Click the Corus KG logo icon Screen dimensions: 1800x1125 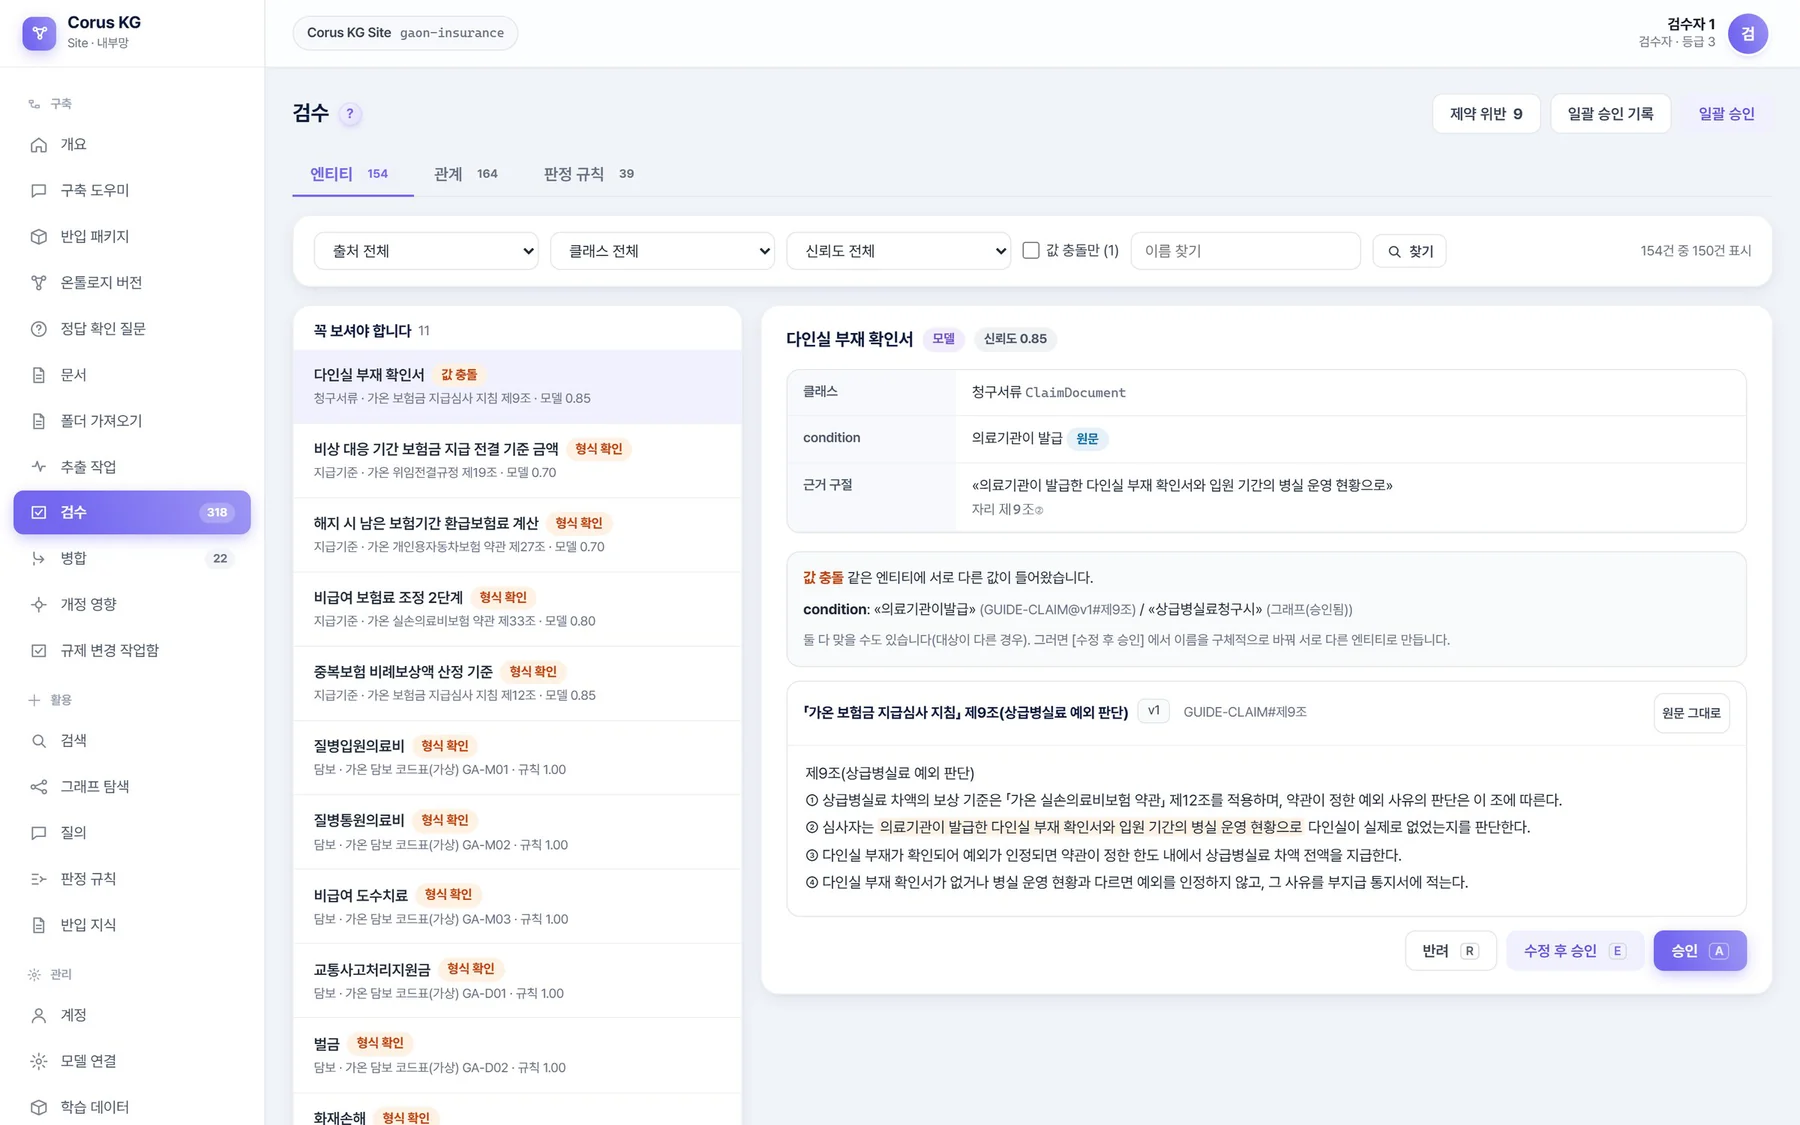click(39, 33)
